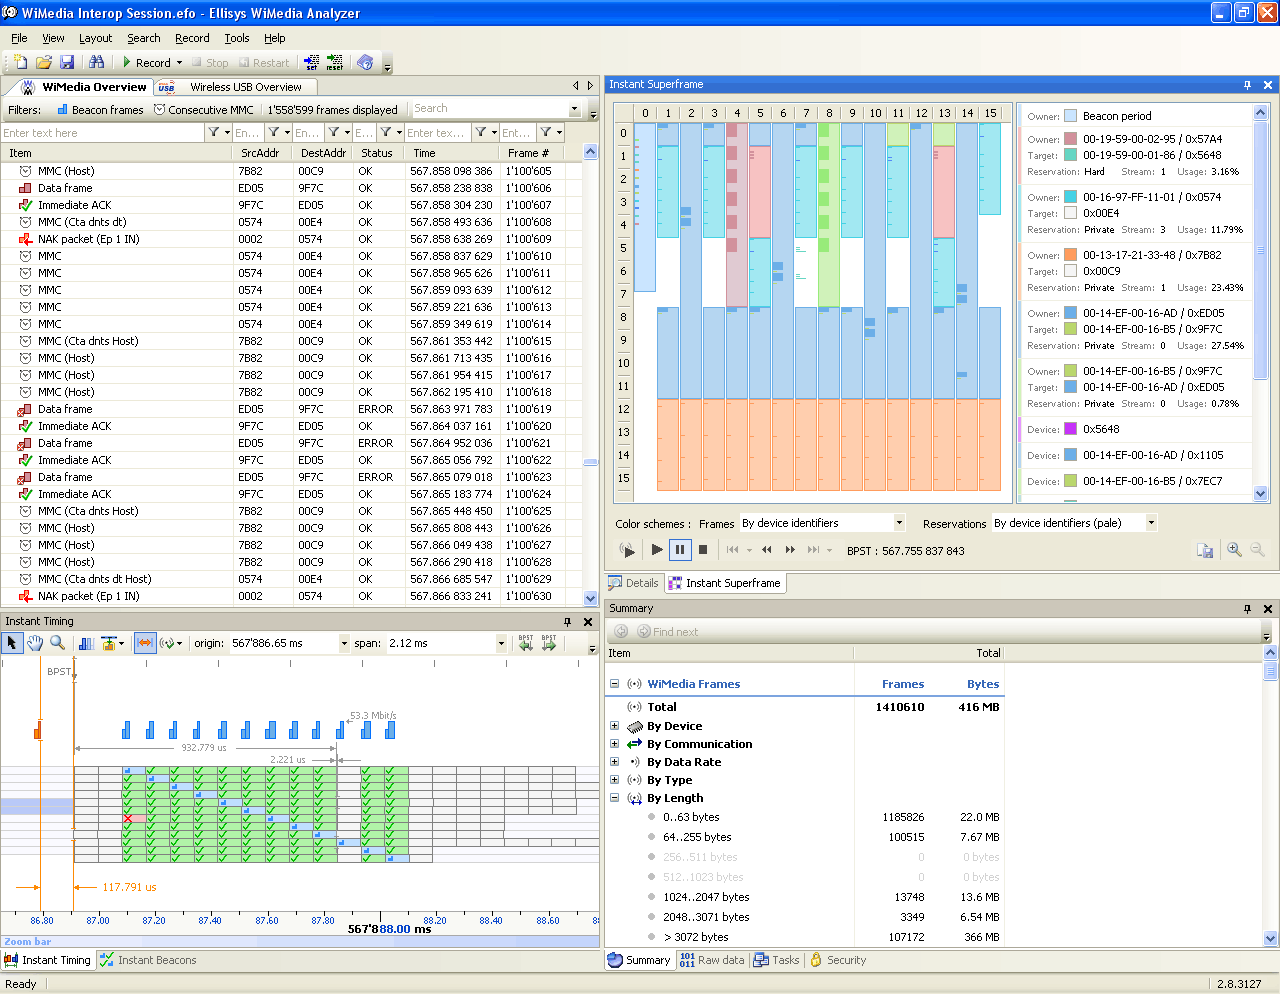Image resolution: width=1280 pixels, height=994 pixels.
Task: Toggle the orange fit-width arrows button
Action: tap(145, 643)
